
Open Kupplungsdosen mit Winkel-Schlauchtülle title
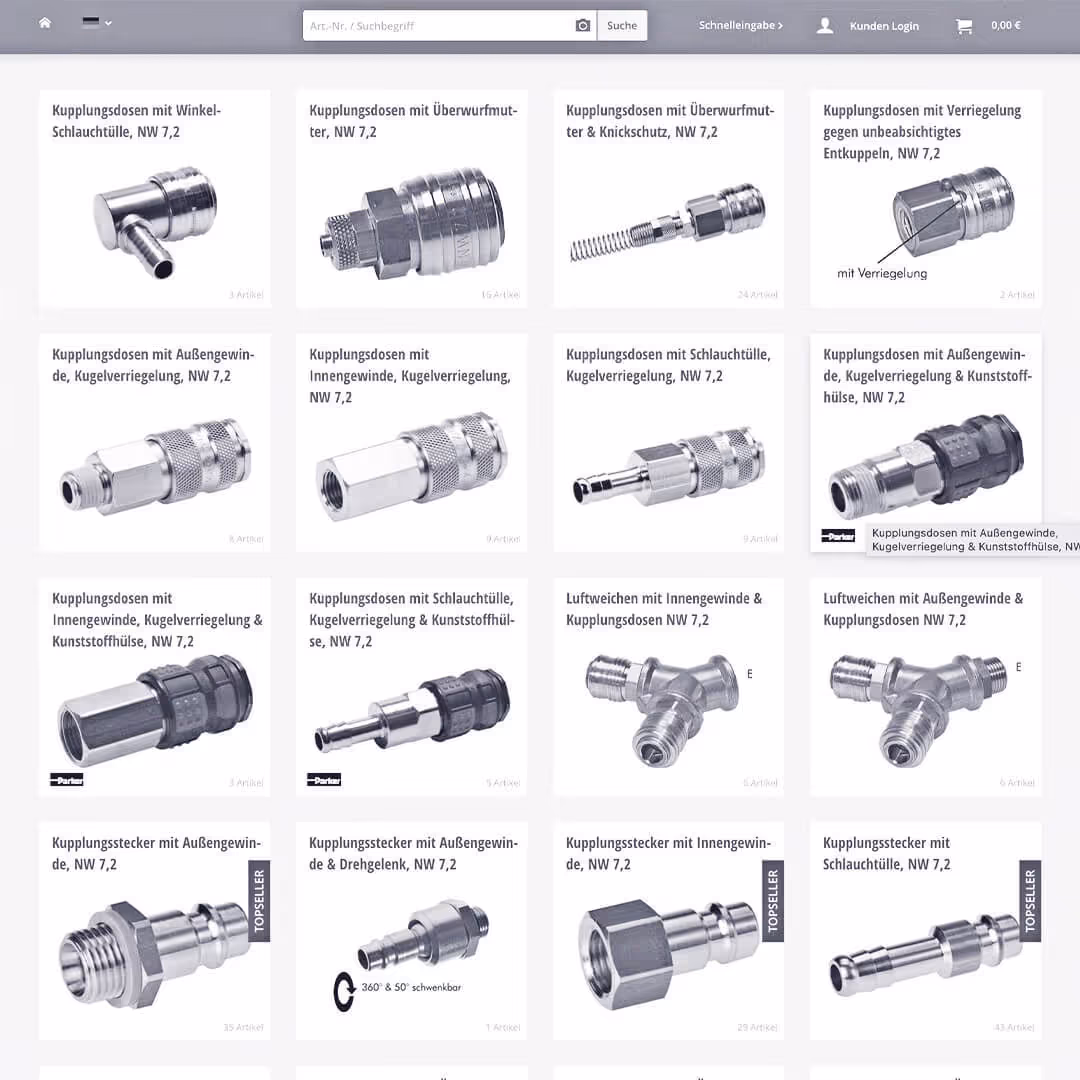(136, 121)
